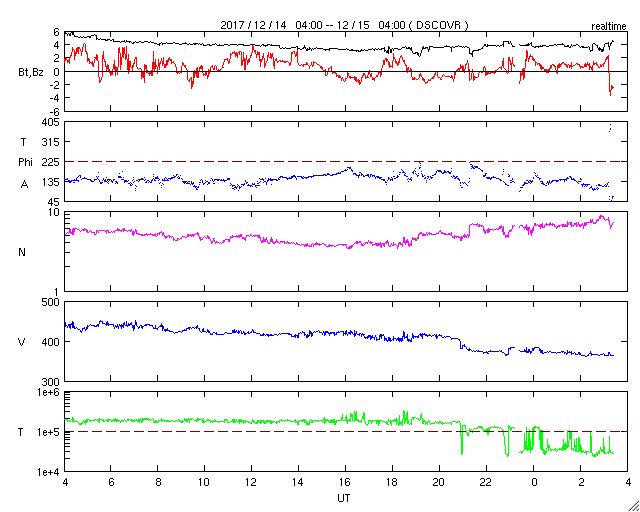Click the 'UT' x-axis label
Viewport: 640px width, 512px height.
[x=344, y=498]
